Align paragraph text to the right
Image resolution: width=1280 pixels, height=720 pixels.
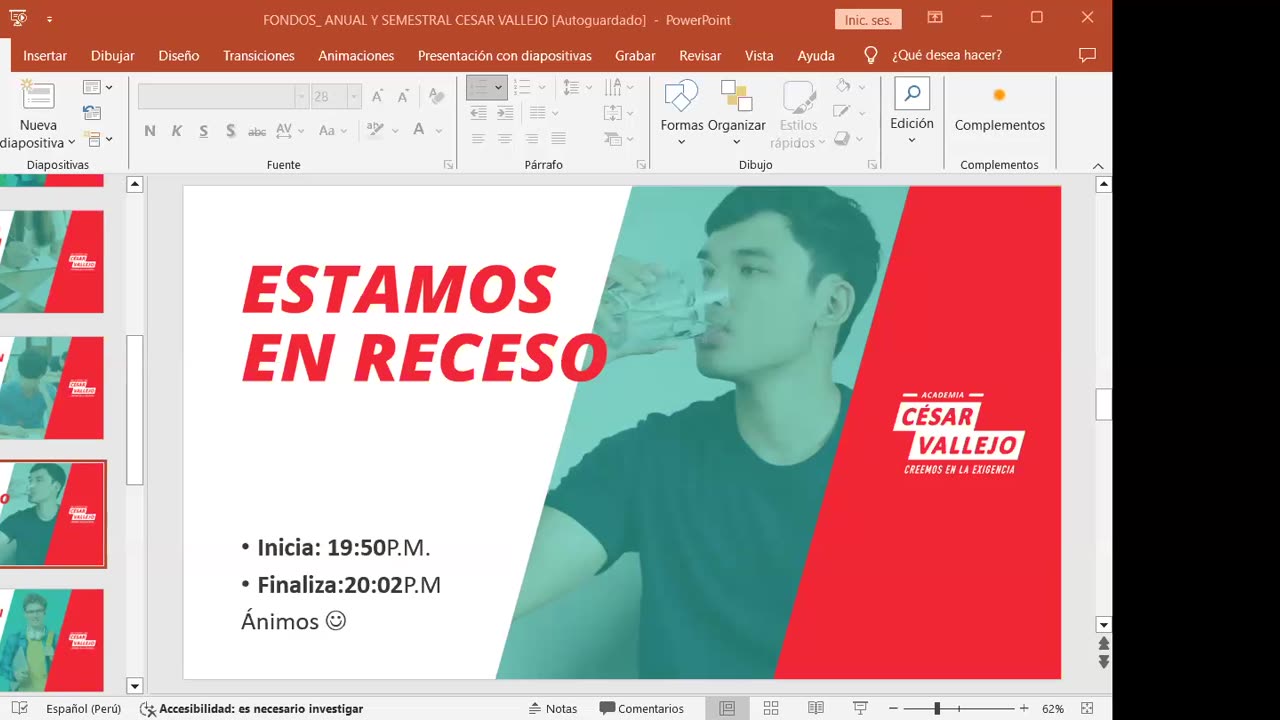coord(532,139)
